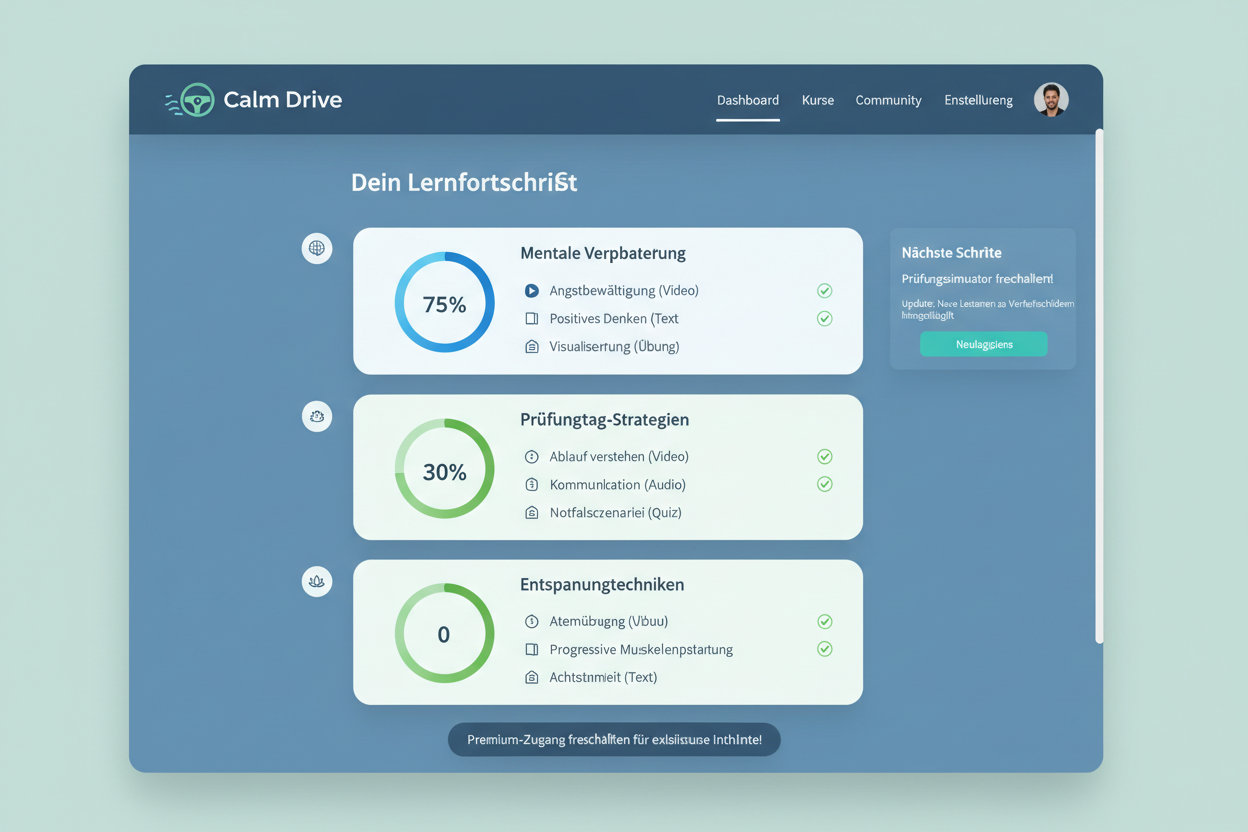Select the globe icon beside Mentale Verbesserung
Image resolution: width=1248 pixels, height=832 pixels.
point(317,248)
